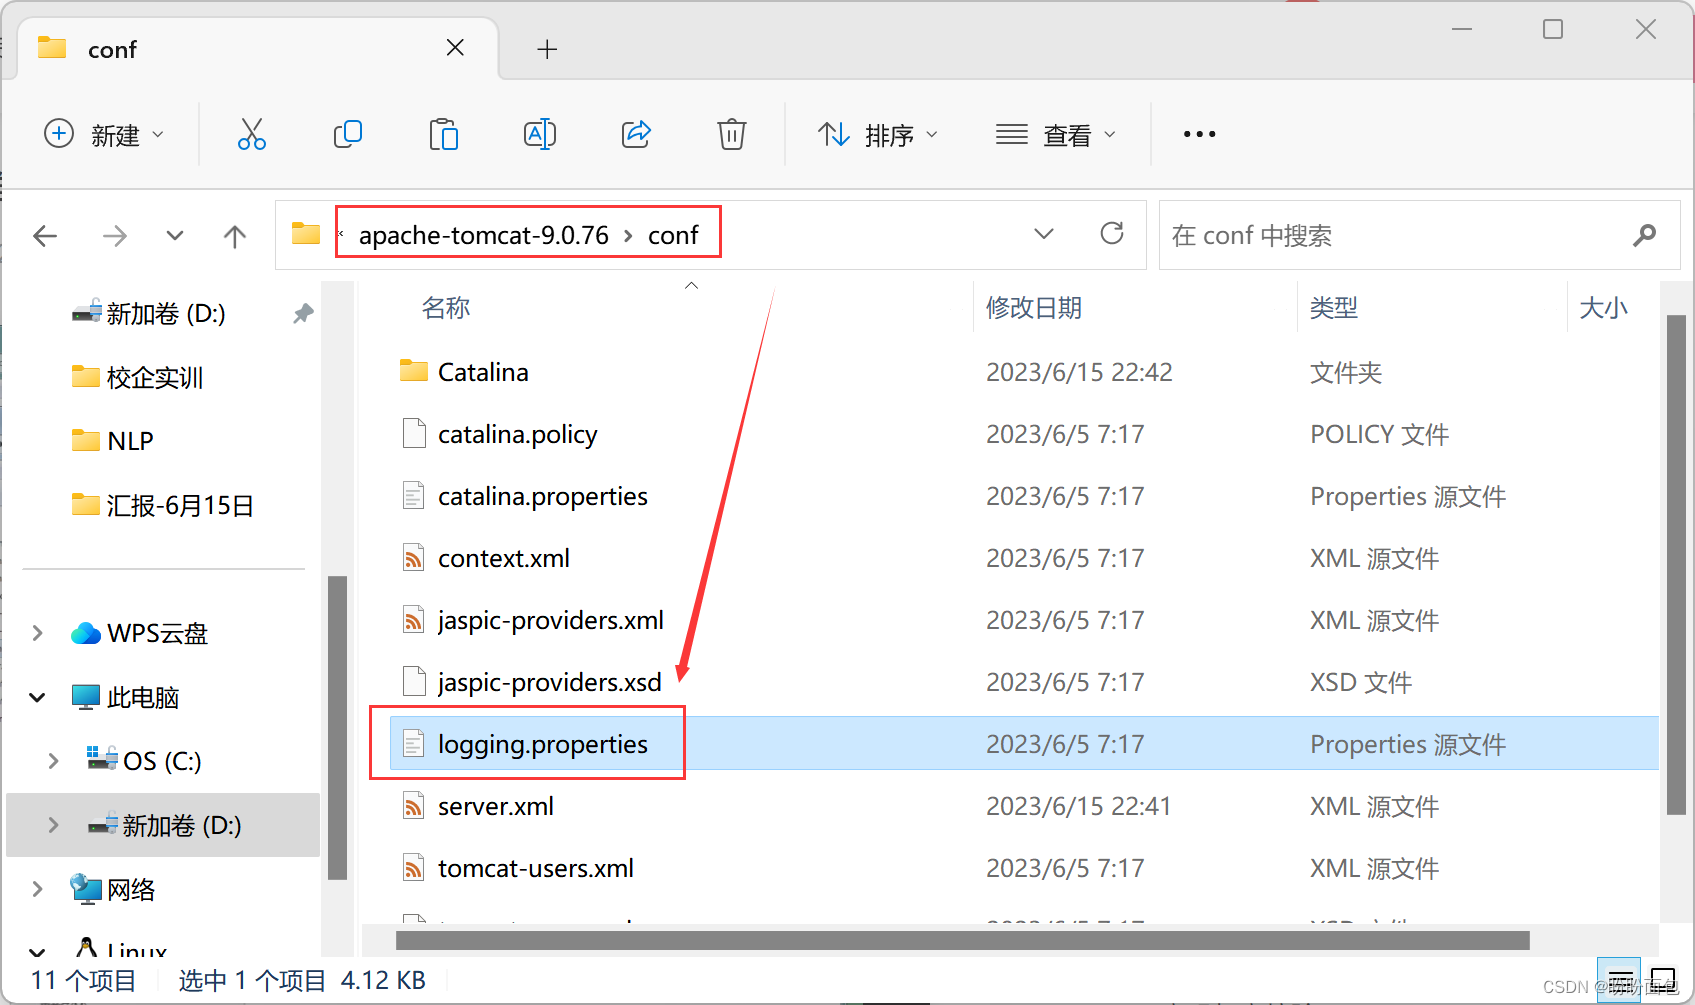
Task: Click the Paste clipboard icon
Action: 443,134
